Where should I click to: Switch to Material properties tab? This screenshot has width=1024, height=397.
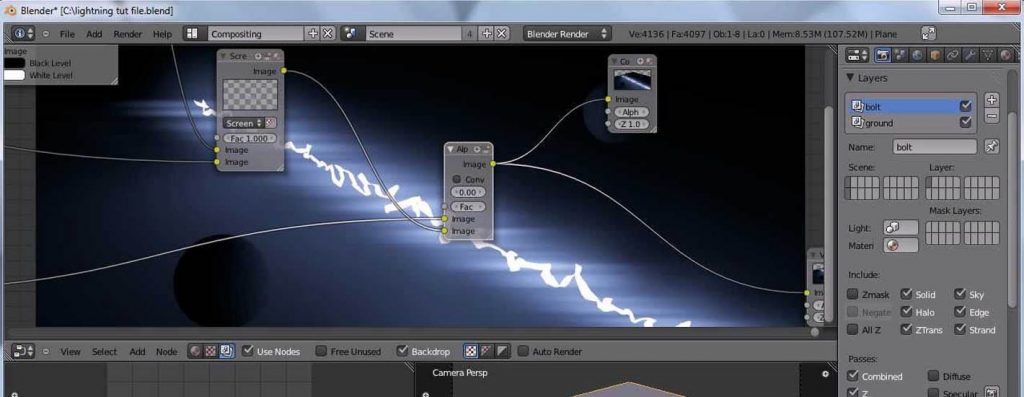(1006, 56)
